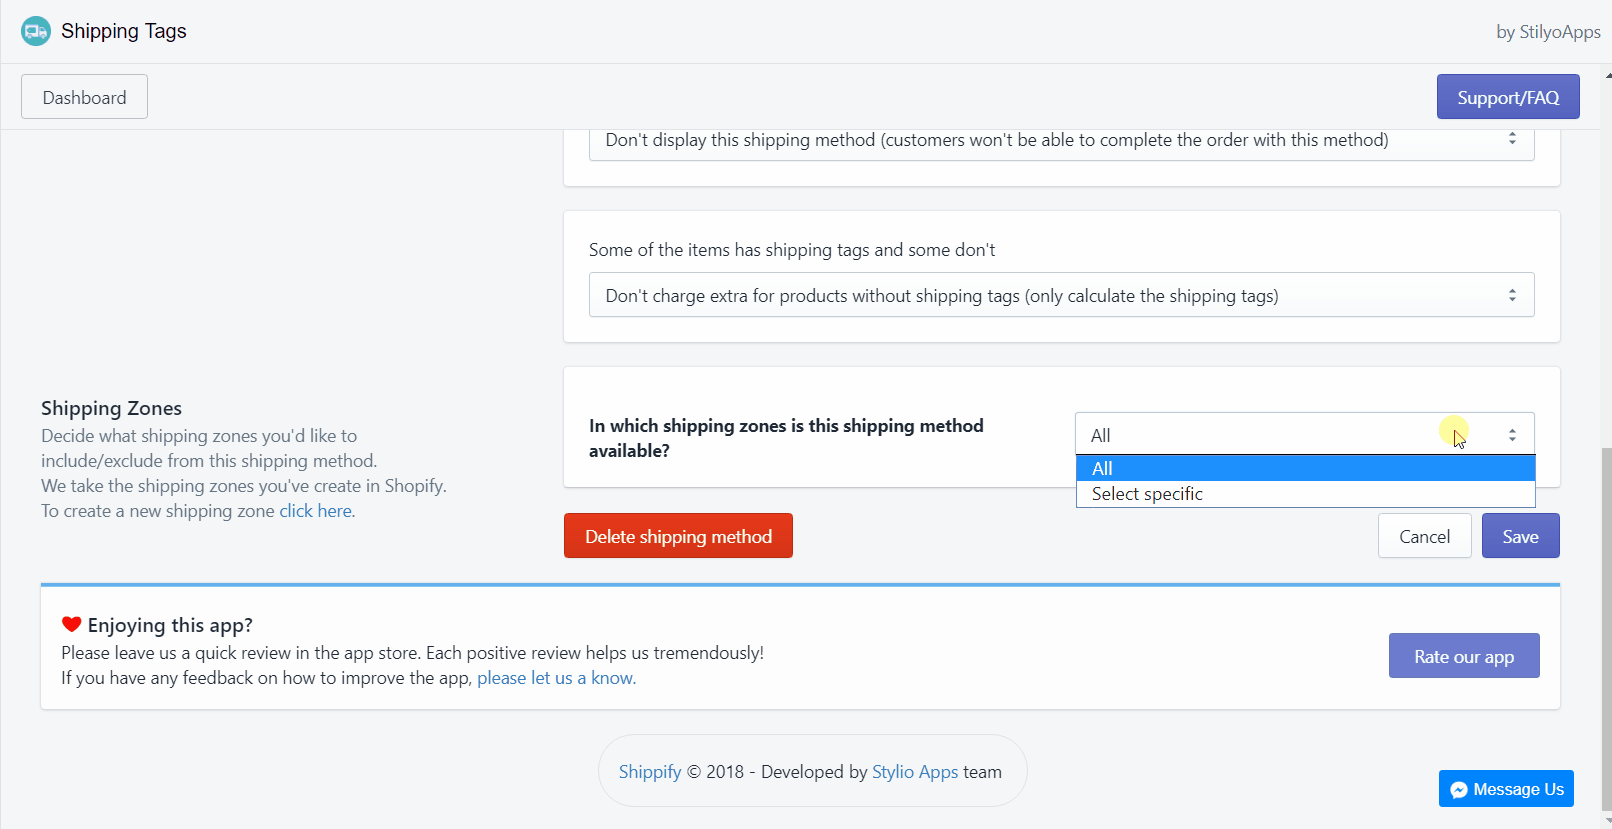Click 'In which shipping zones' question label

pos(786,438)
